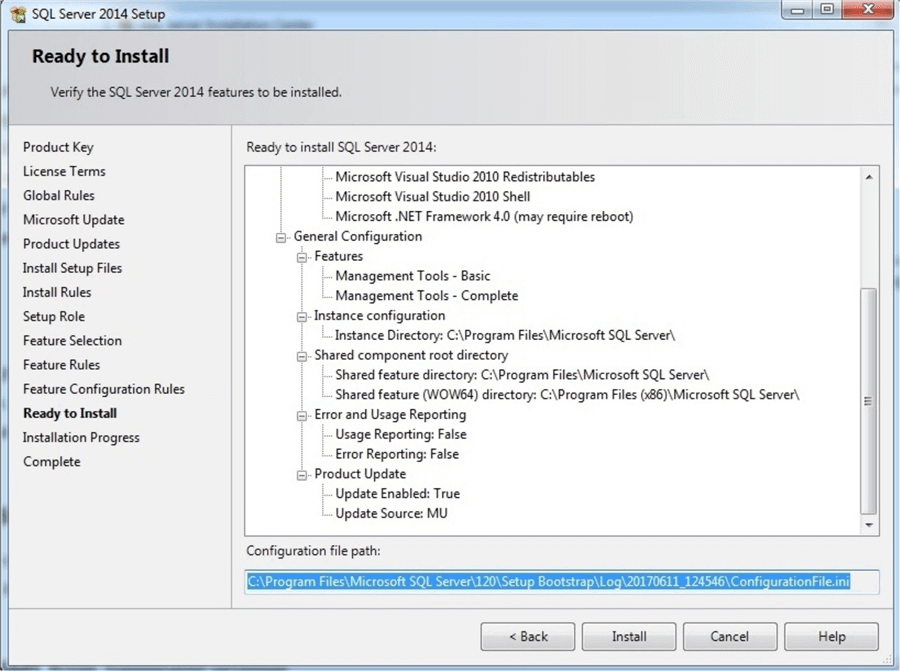Select Error Reporting: False row

click(397, 454)
